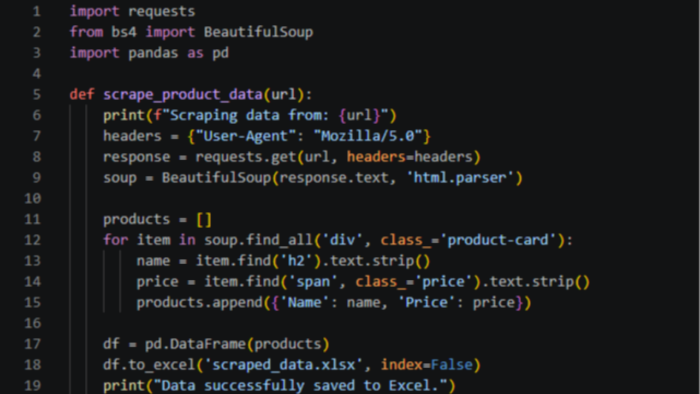Click the 'Name' key string on line 15
This screenshot has height=394, width=700.
(304, 303)
